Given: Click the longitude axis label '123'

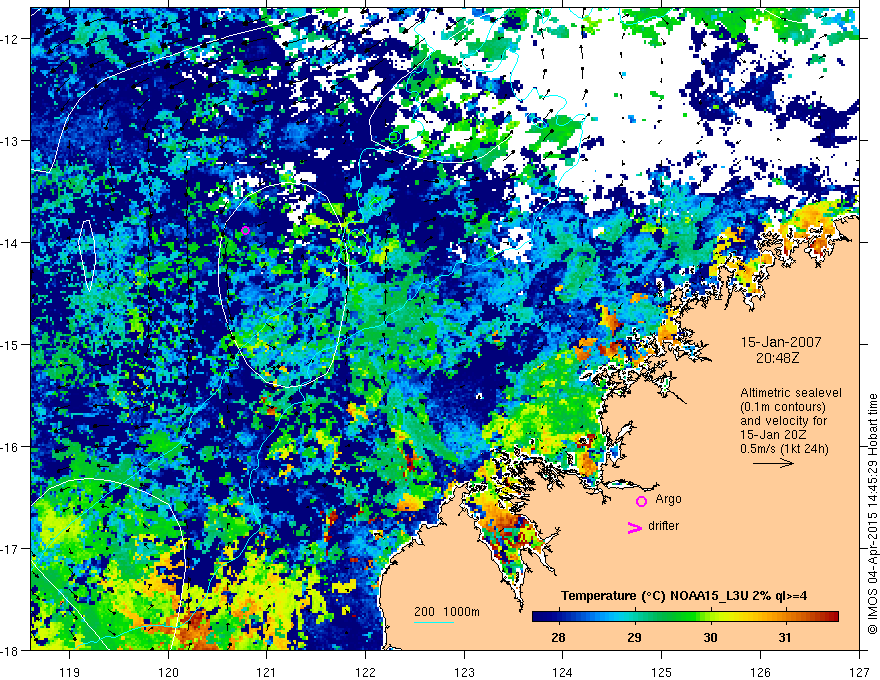Looking at the screenshot, I should tap(464, 673).
